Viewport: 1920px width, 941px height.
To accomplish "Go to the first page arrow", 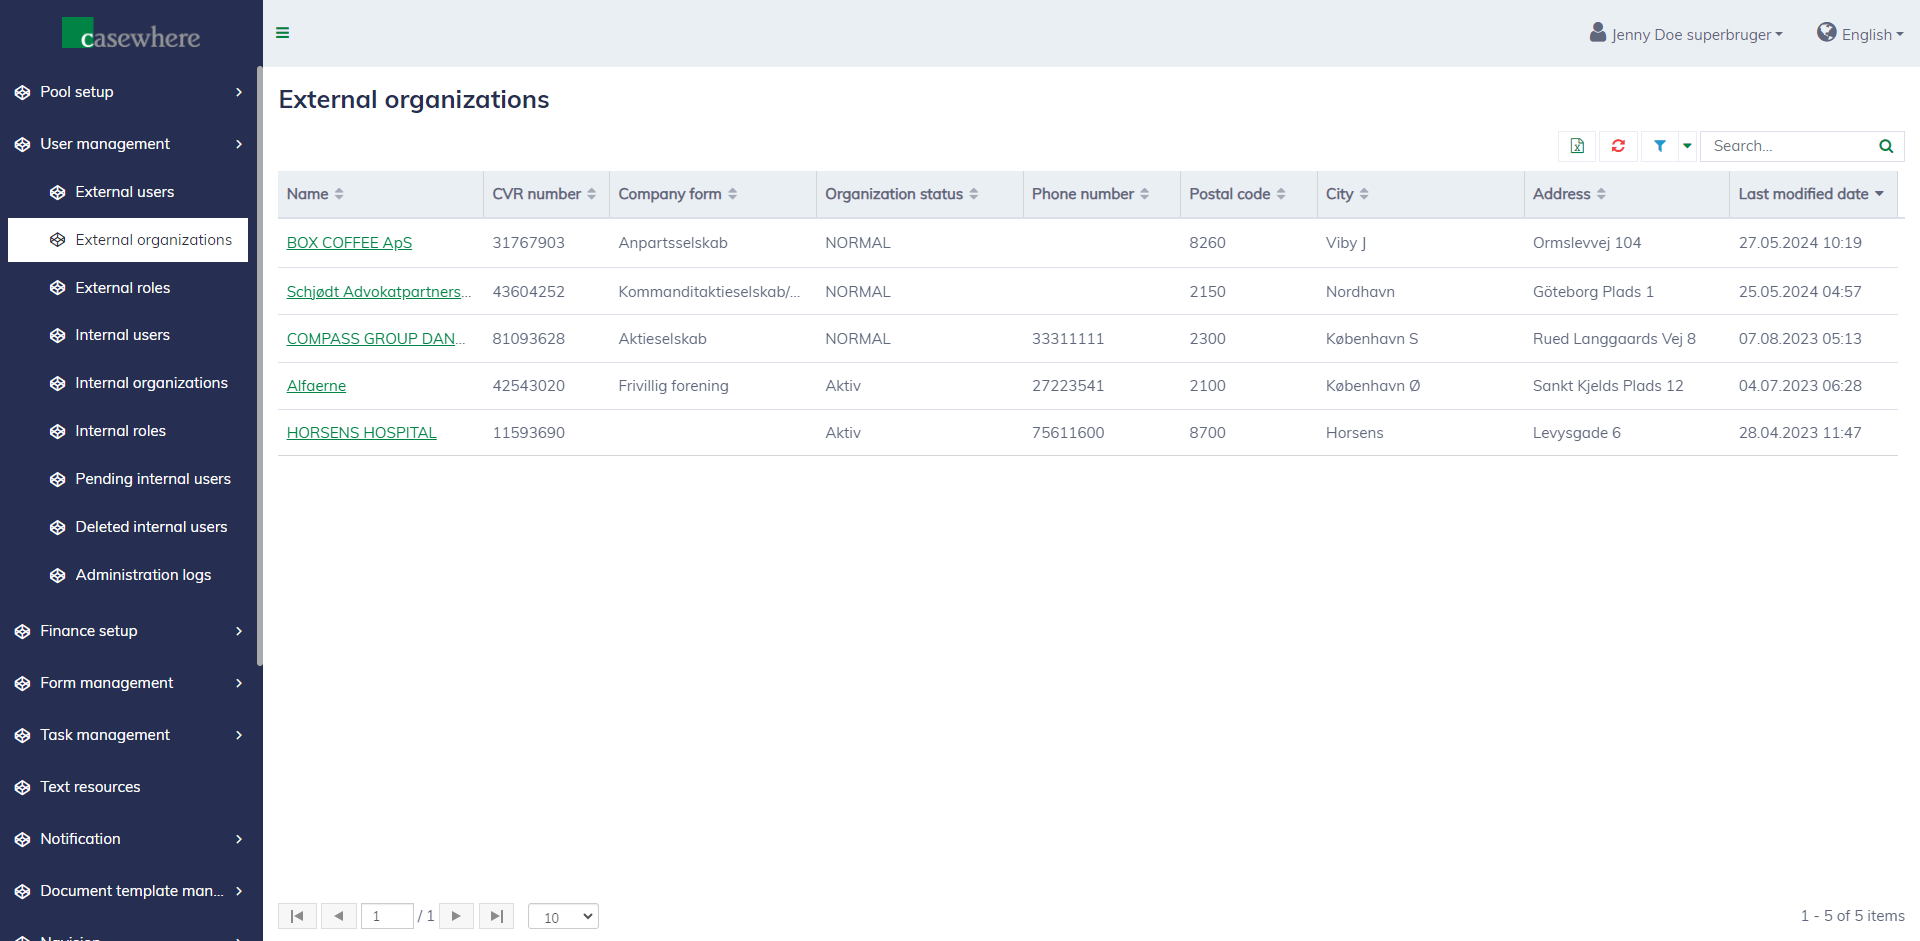I will (x=297, y=916).
